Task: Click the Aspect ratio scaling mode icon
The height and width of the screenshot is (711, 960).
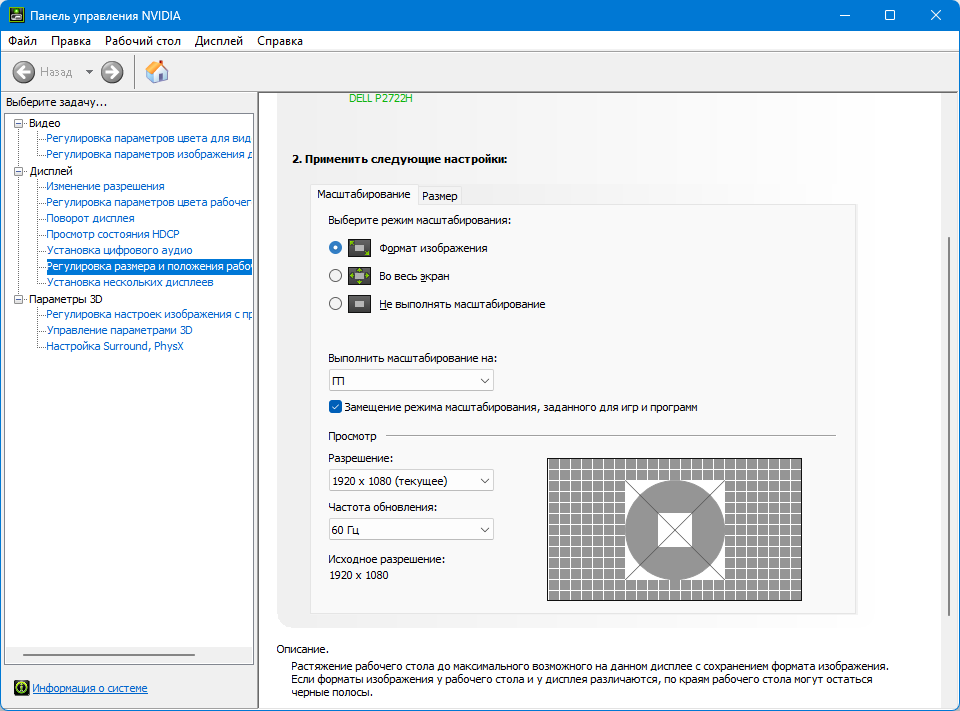Action: (x=359, y=248)
